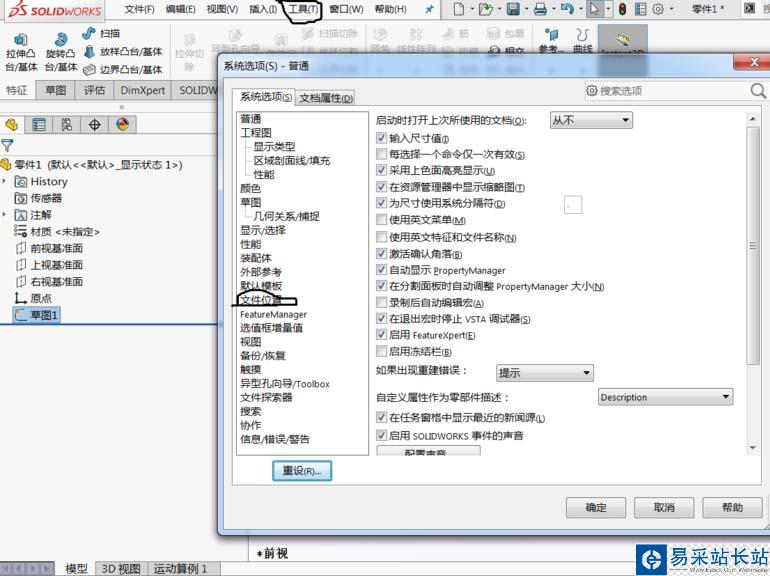This screenshot has width=770, height=576.
Task: Click the File properties list icon
Action: 640,9
